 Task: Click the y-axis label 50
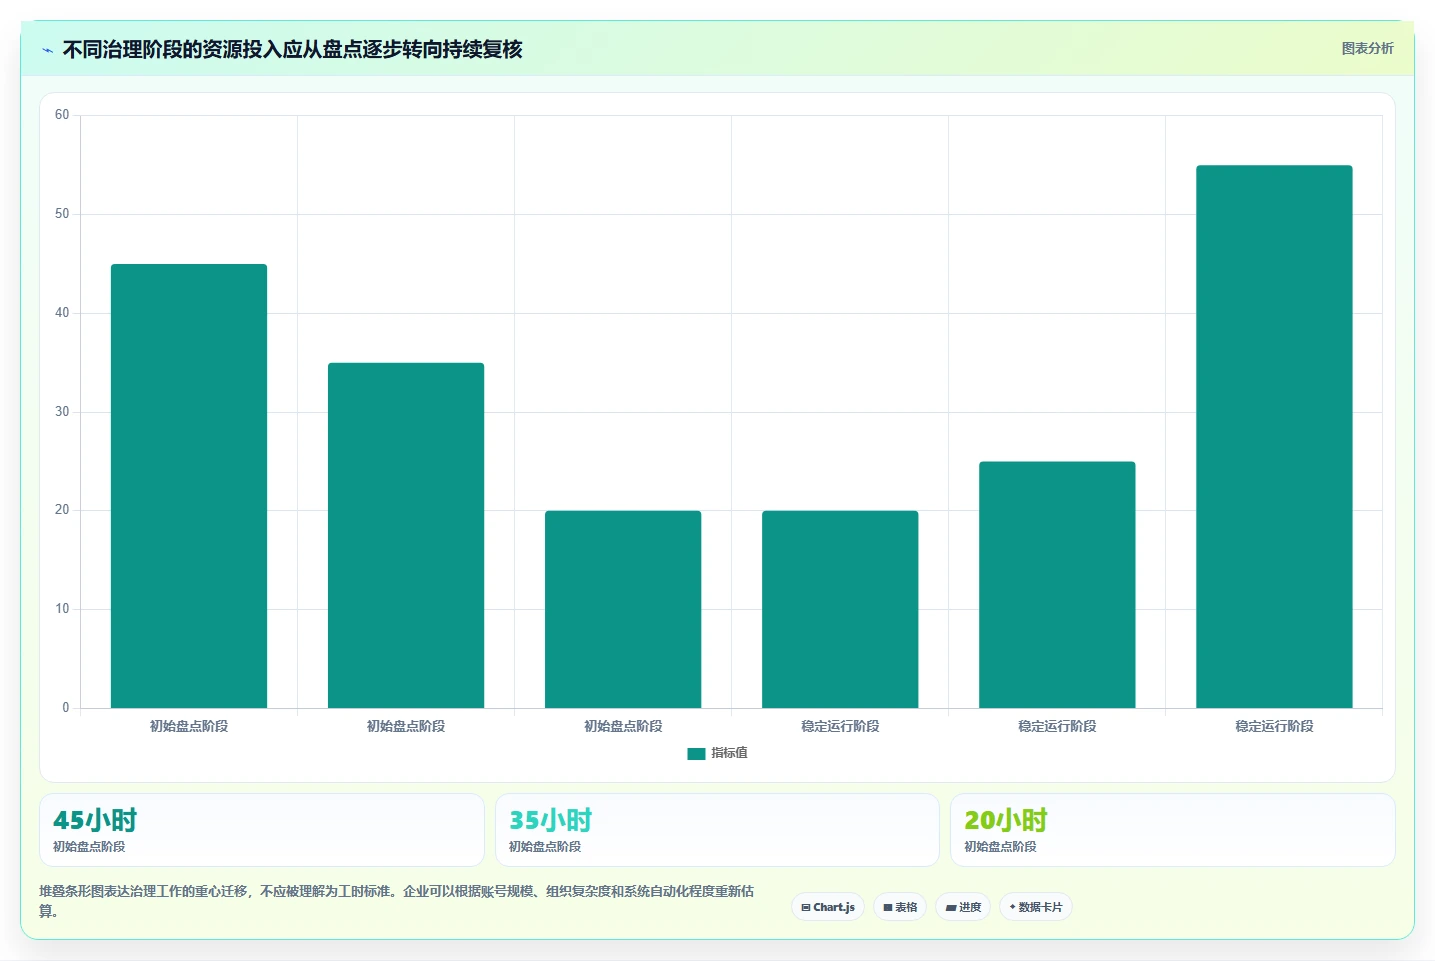click(x=62, y=214)
